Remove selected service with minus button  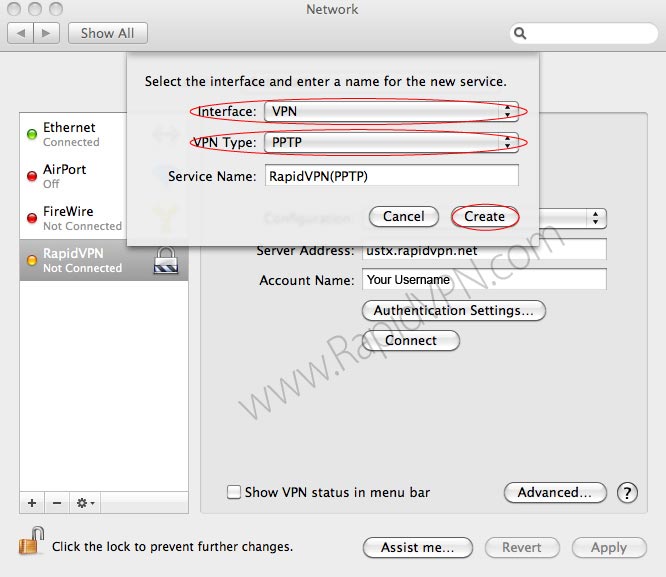(x=57, y=503)
